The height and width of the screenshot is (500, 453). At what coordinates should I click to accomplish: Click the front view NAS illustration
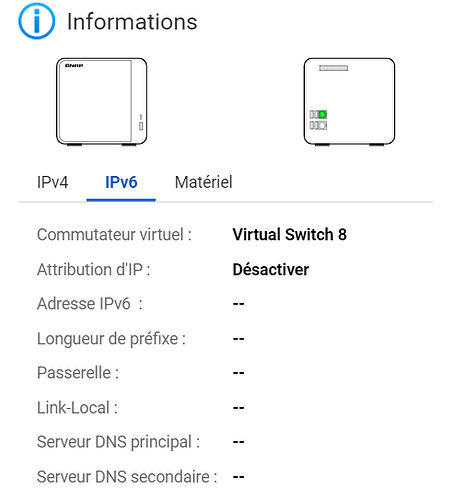pyautogui.click(x=101, y=102)
